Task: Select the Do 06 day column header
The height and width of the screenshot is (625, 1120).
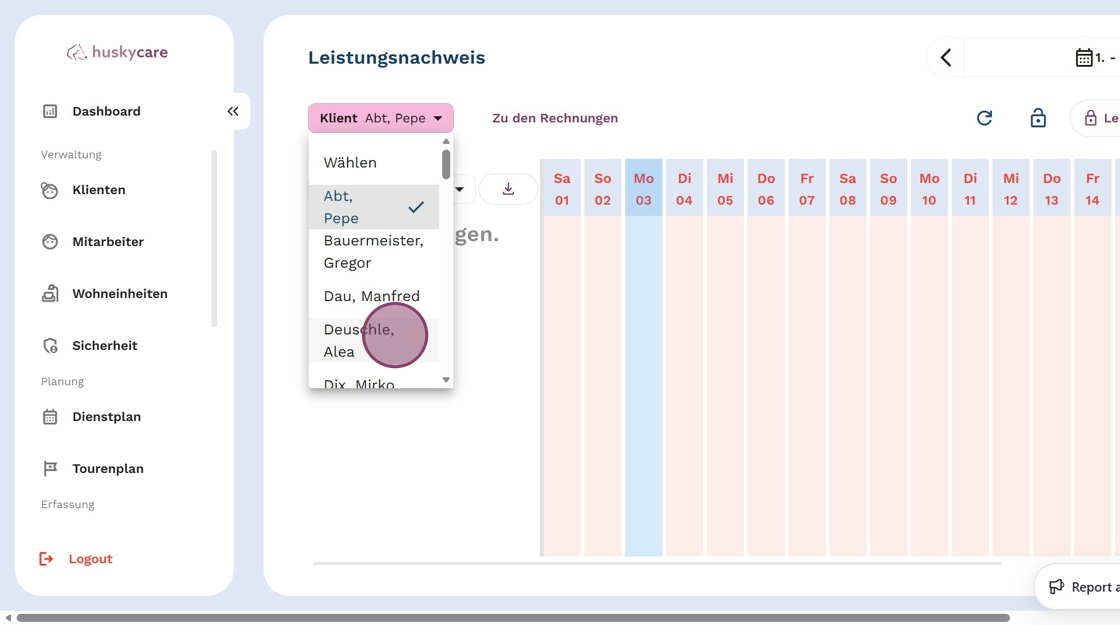Action: [x=766, y=189]
